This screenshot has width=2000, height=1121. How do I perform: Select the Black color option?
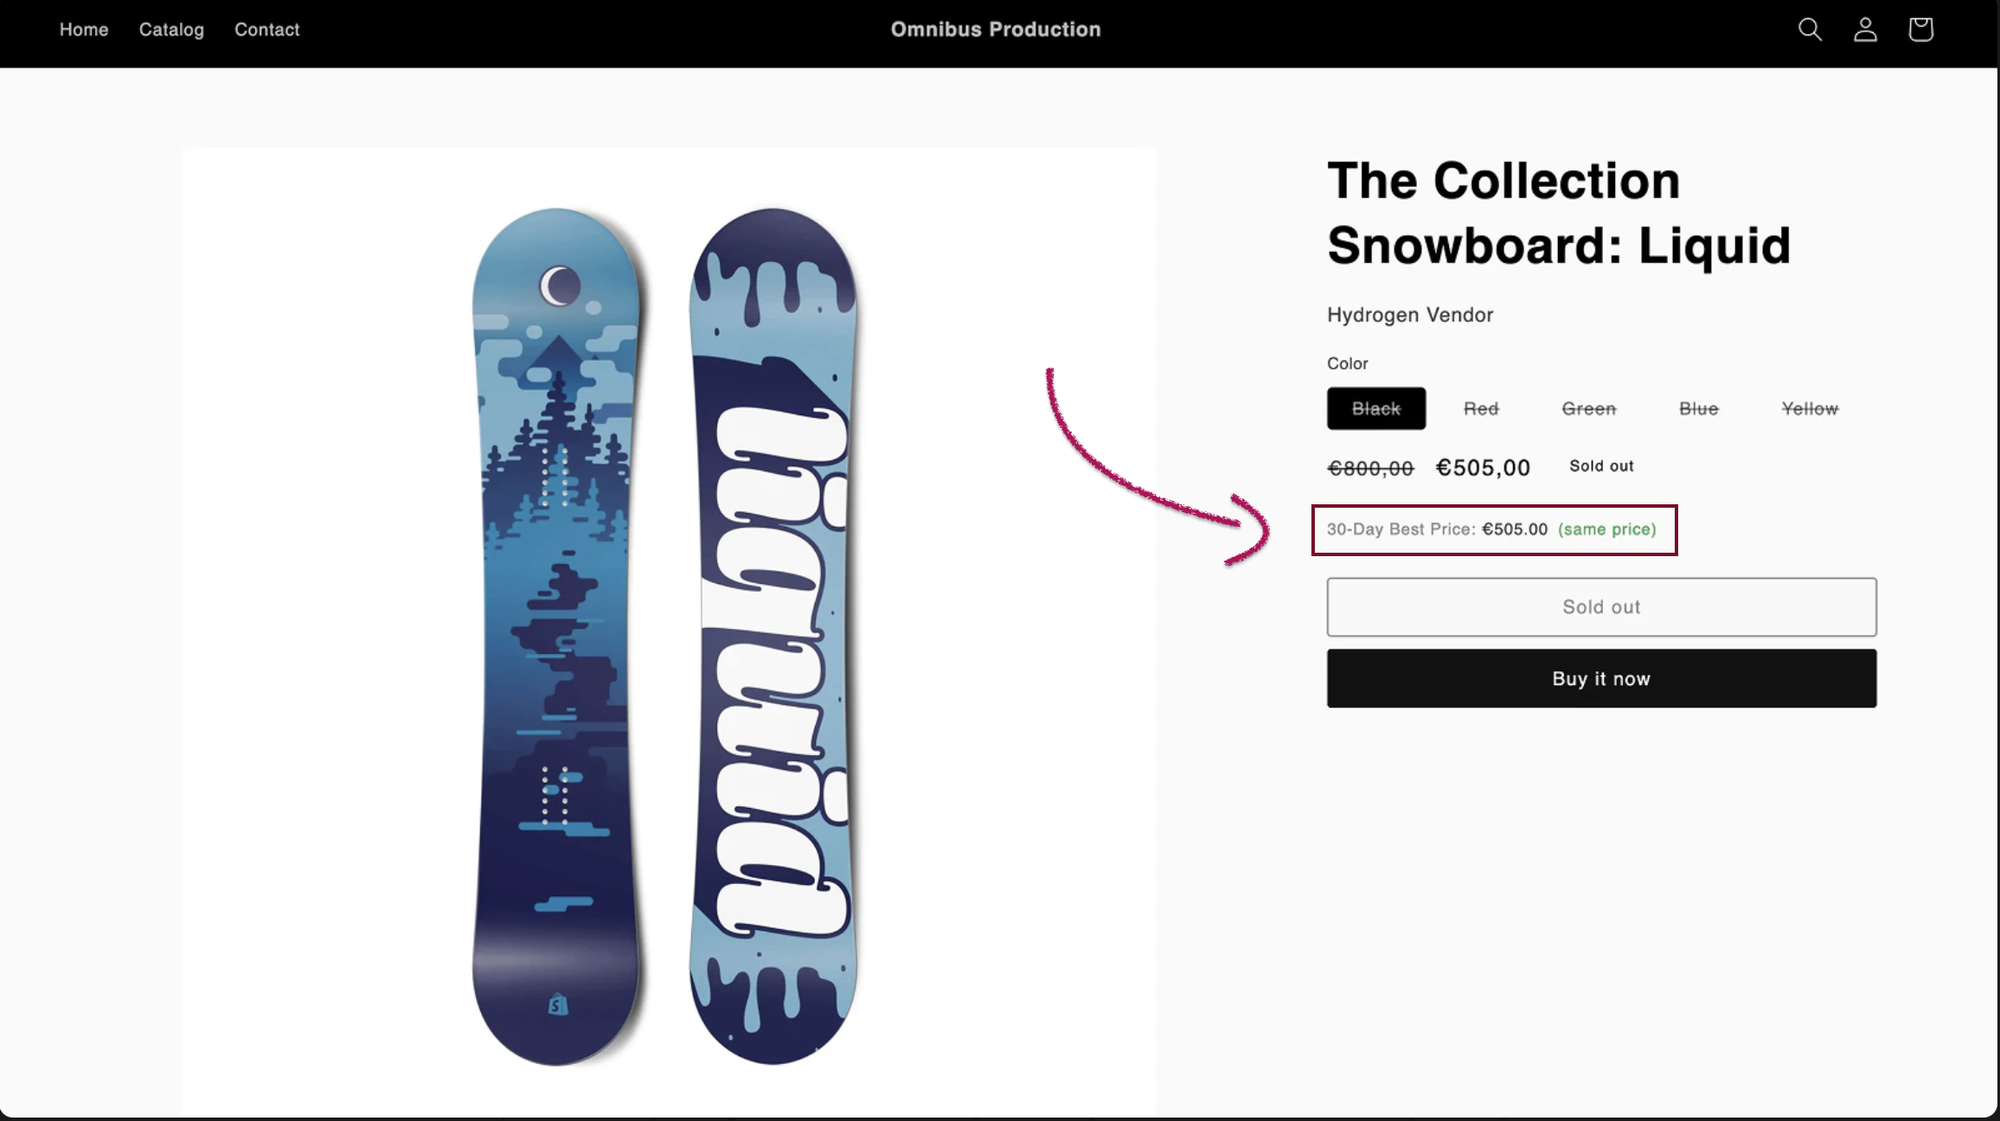[1376, 409]
